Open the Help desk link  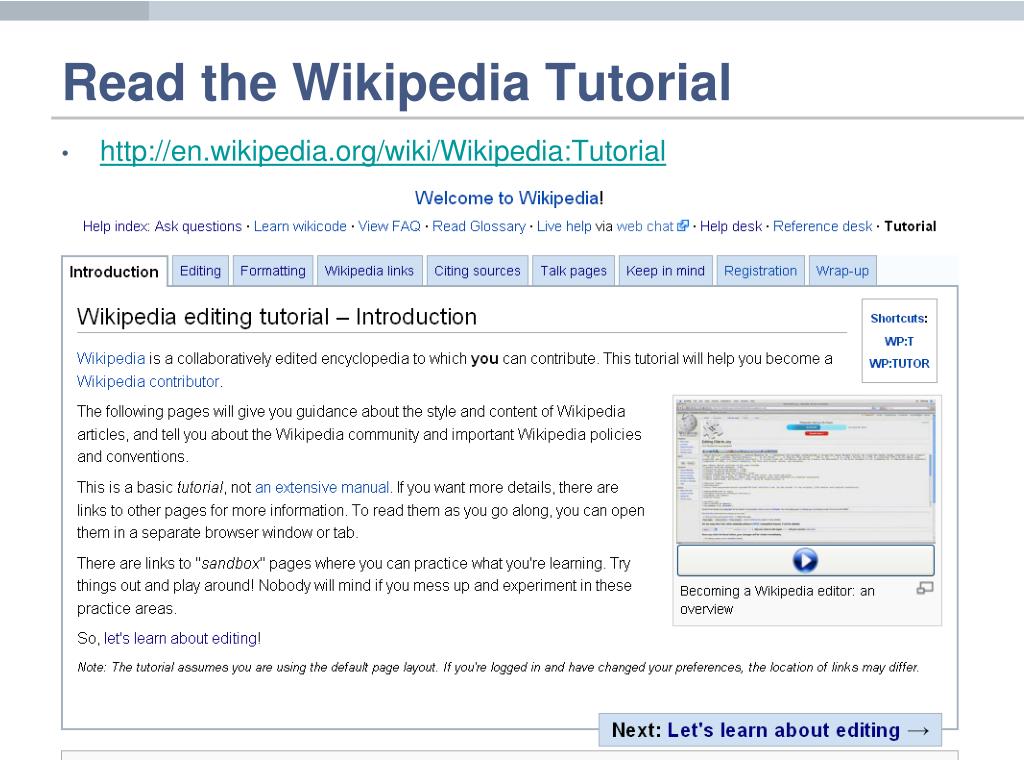coord(731,227)
